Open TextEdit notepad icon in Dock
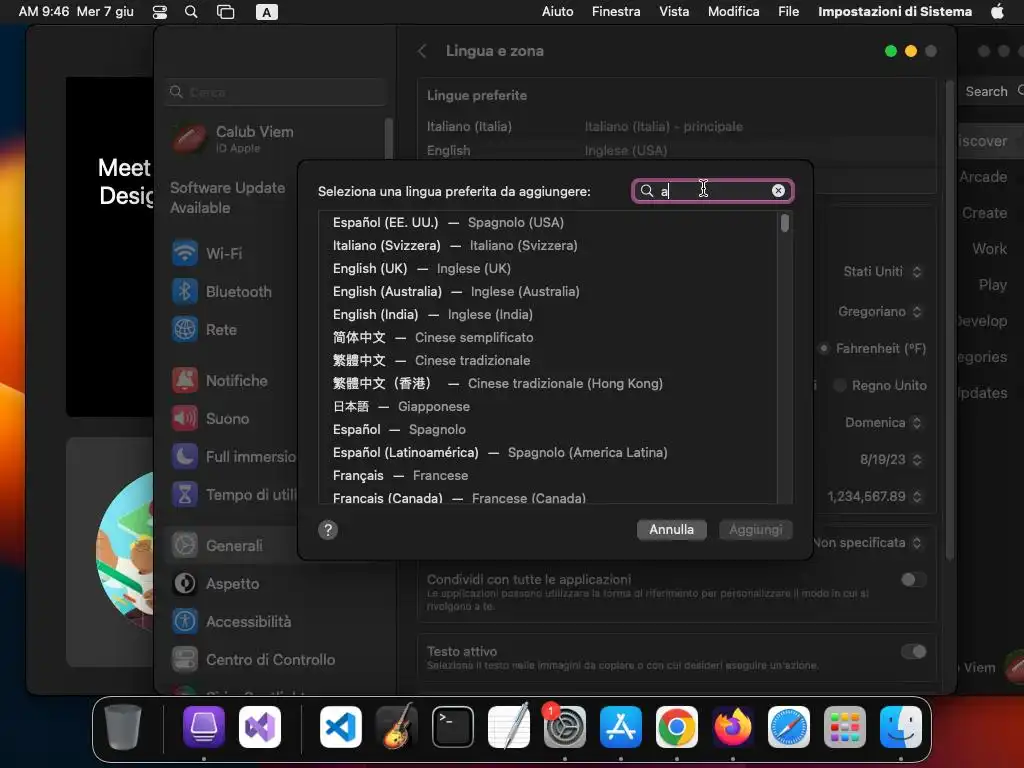 [509, 727]
